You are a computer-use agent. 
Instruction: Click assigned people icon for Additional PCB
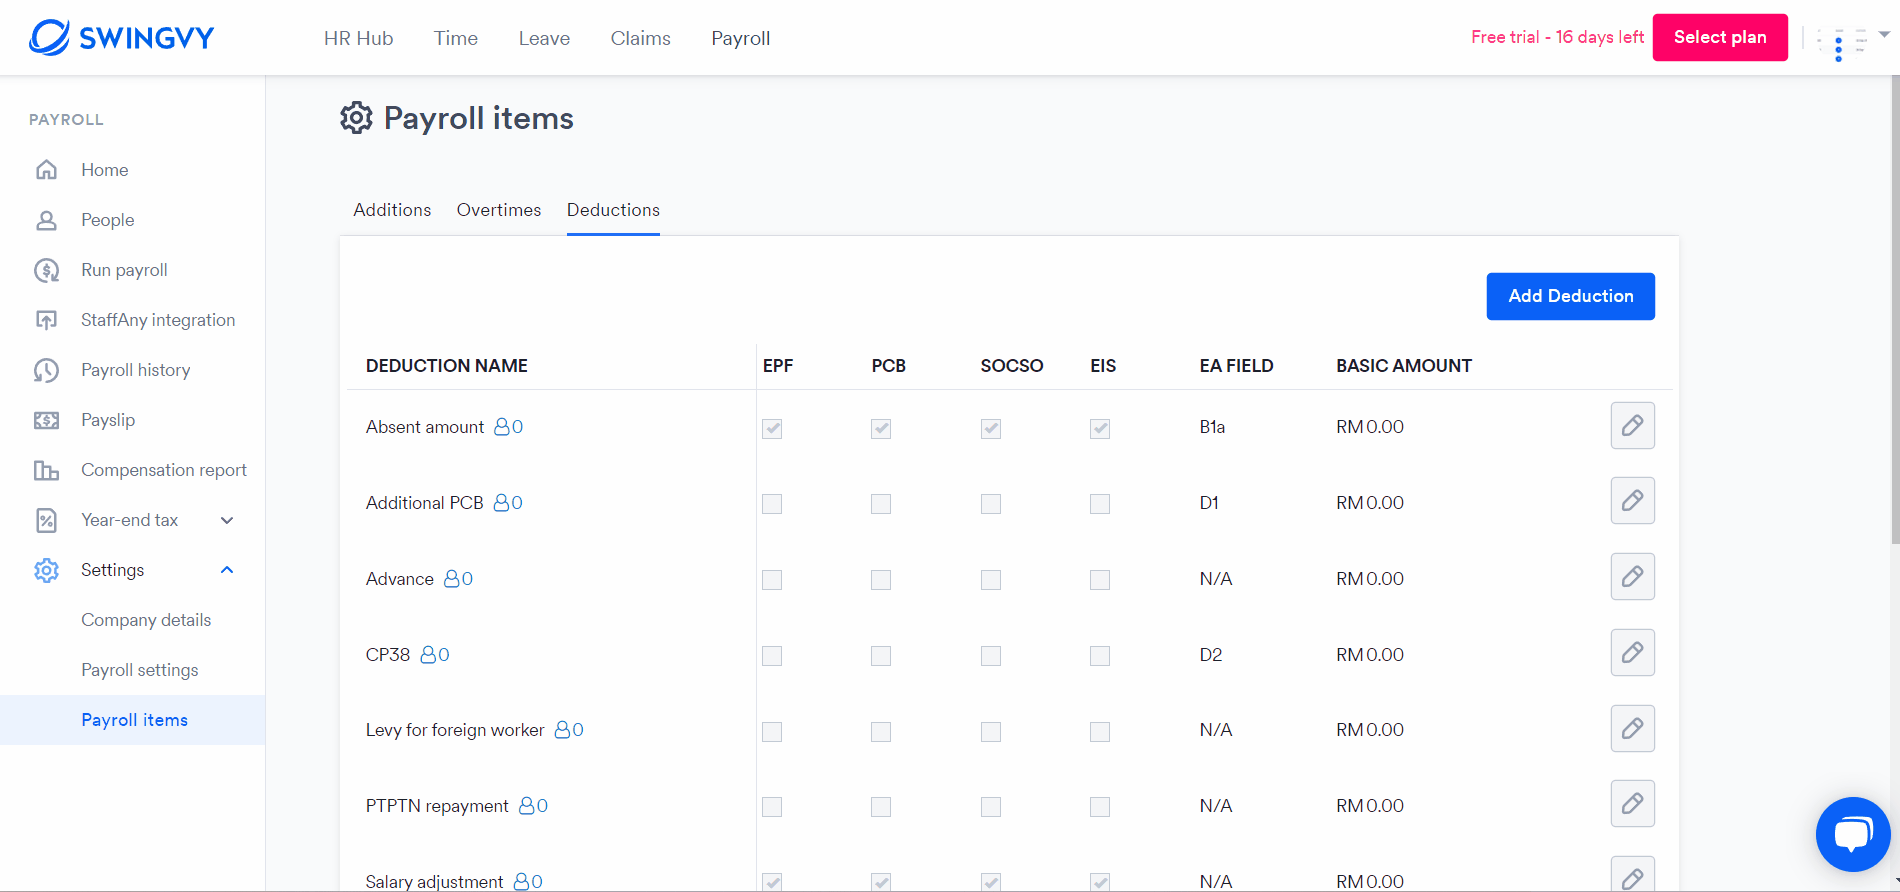(x=502, y=503)
